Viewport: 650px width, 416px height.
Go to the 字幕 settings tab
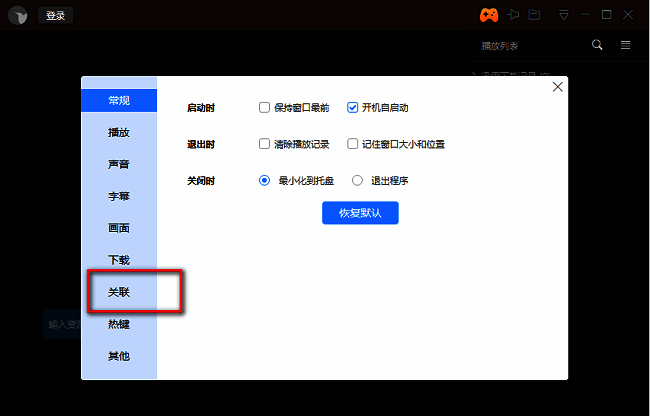point(119,196)
